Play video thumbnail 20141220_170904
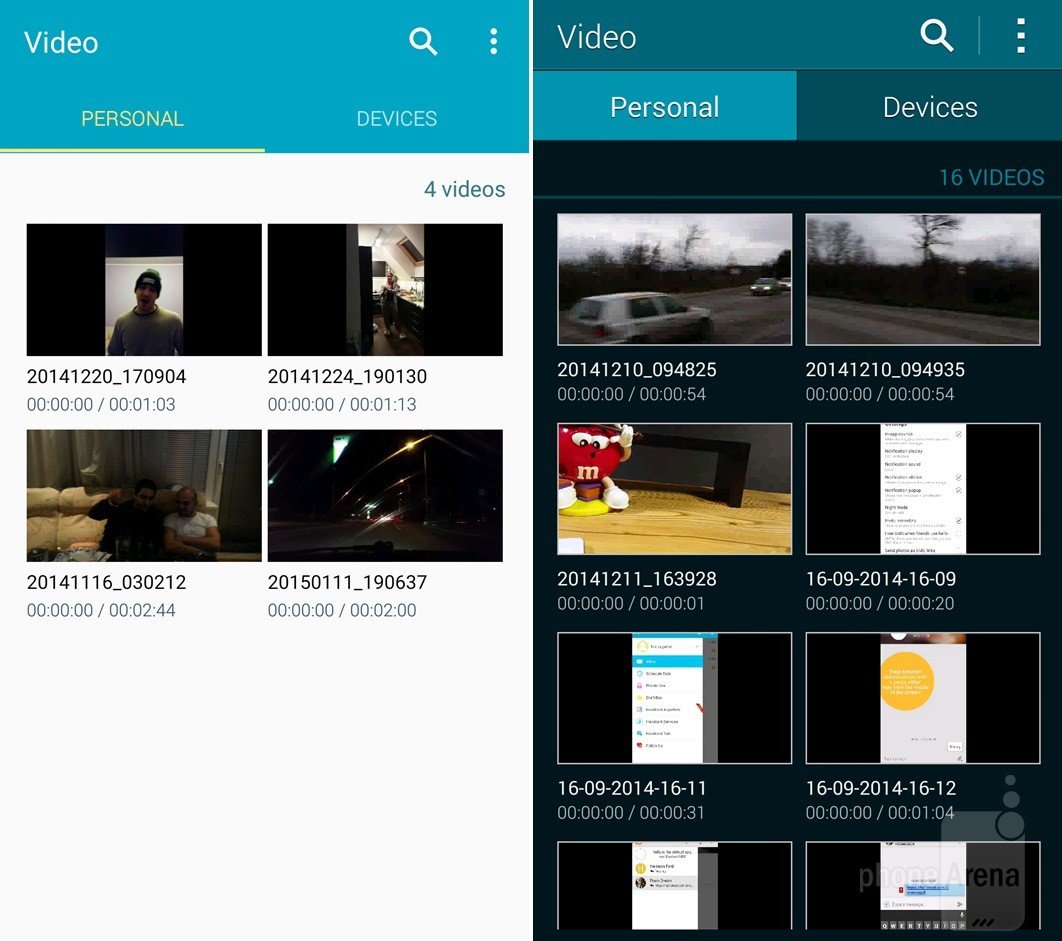This screenshot has width=1062, height=941. point(144,290)
